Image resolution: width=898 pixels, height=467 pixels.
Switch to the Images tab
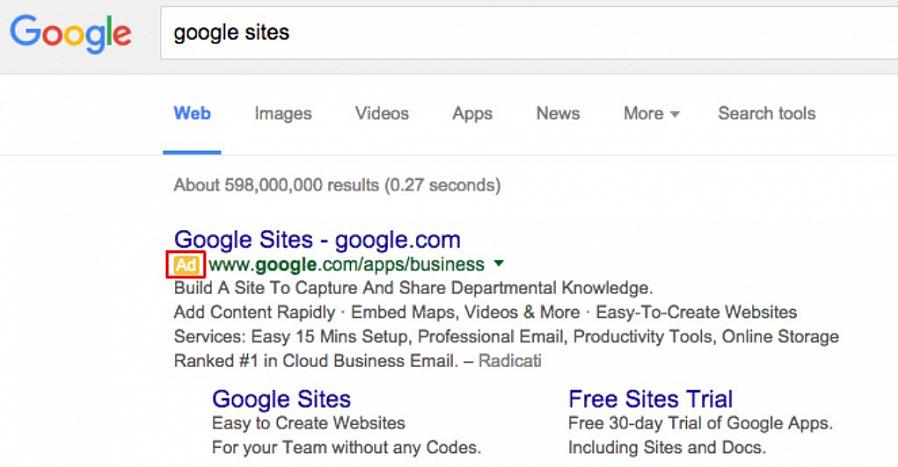tap(283, 113)
